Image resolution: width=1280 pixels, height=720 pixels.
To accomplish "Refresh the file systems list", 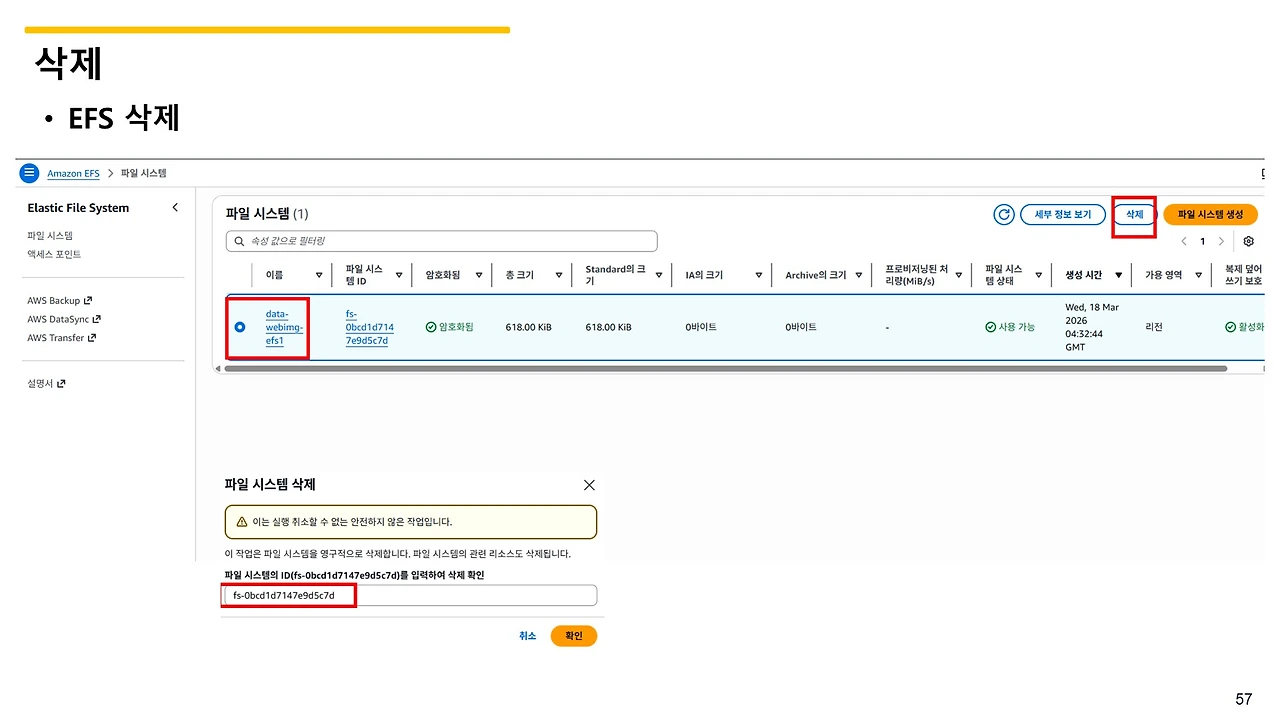I will (x=1004, y=214).
